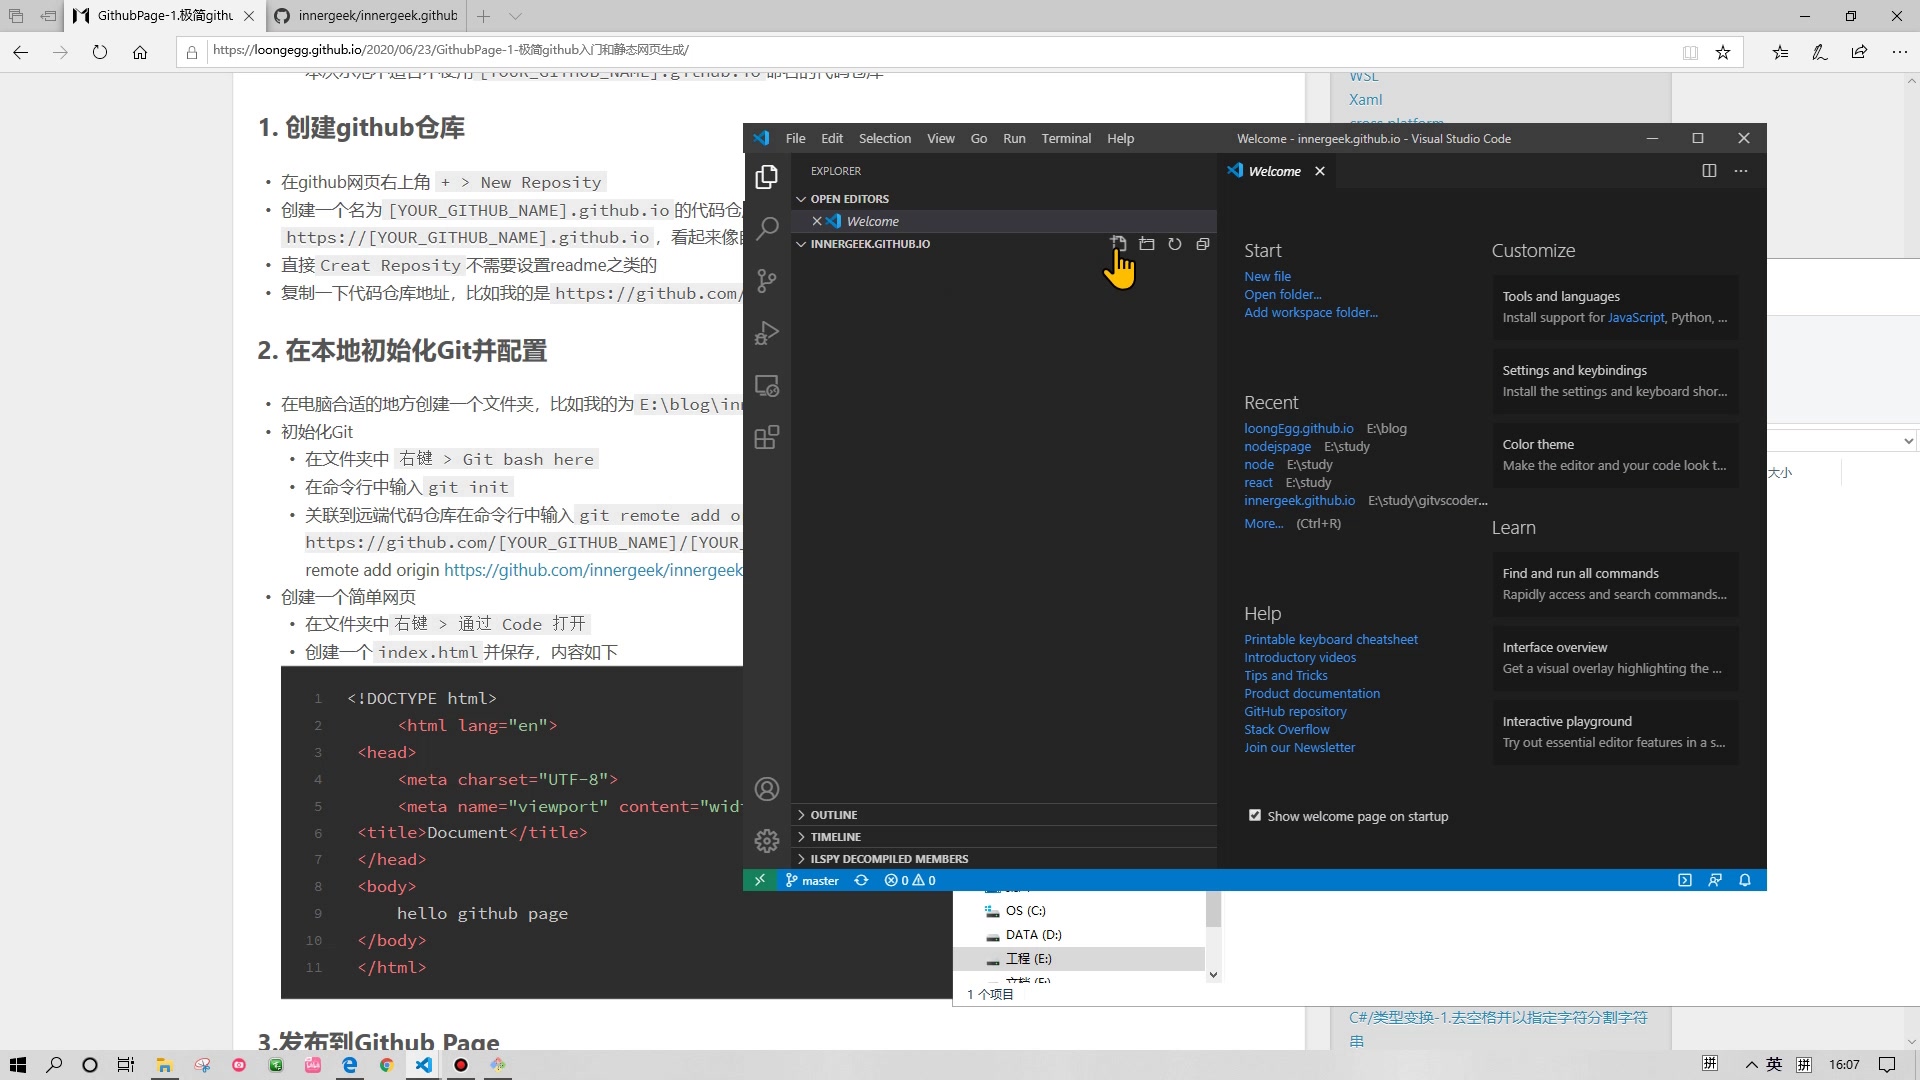Open the Manage gear in activity bar

coord(767,841)
